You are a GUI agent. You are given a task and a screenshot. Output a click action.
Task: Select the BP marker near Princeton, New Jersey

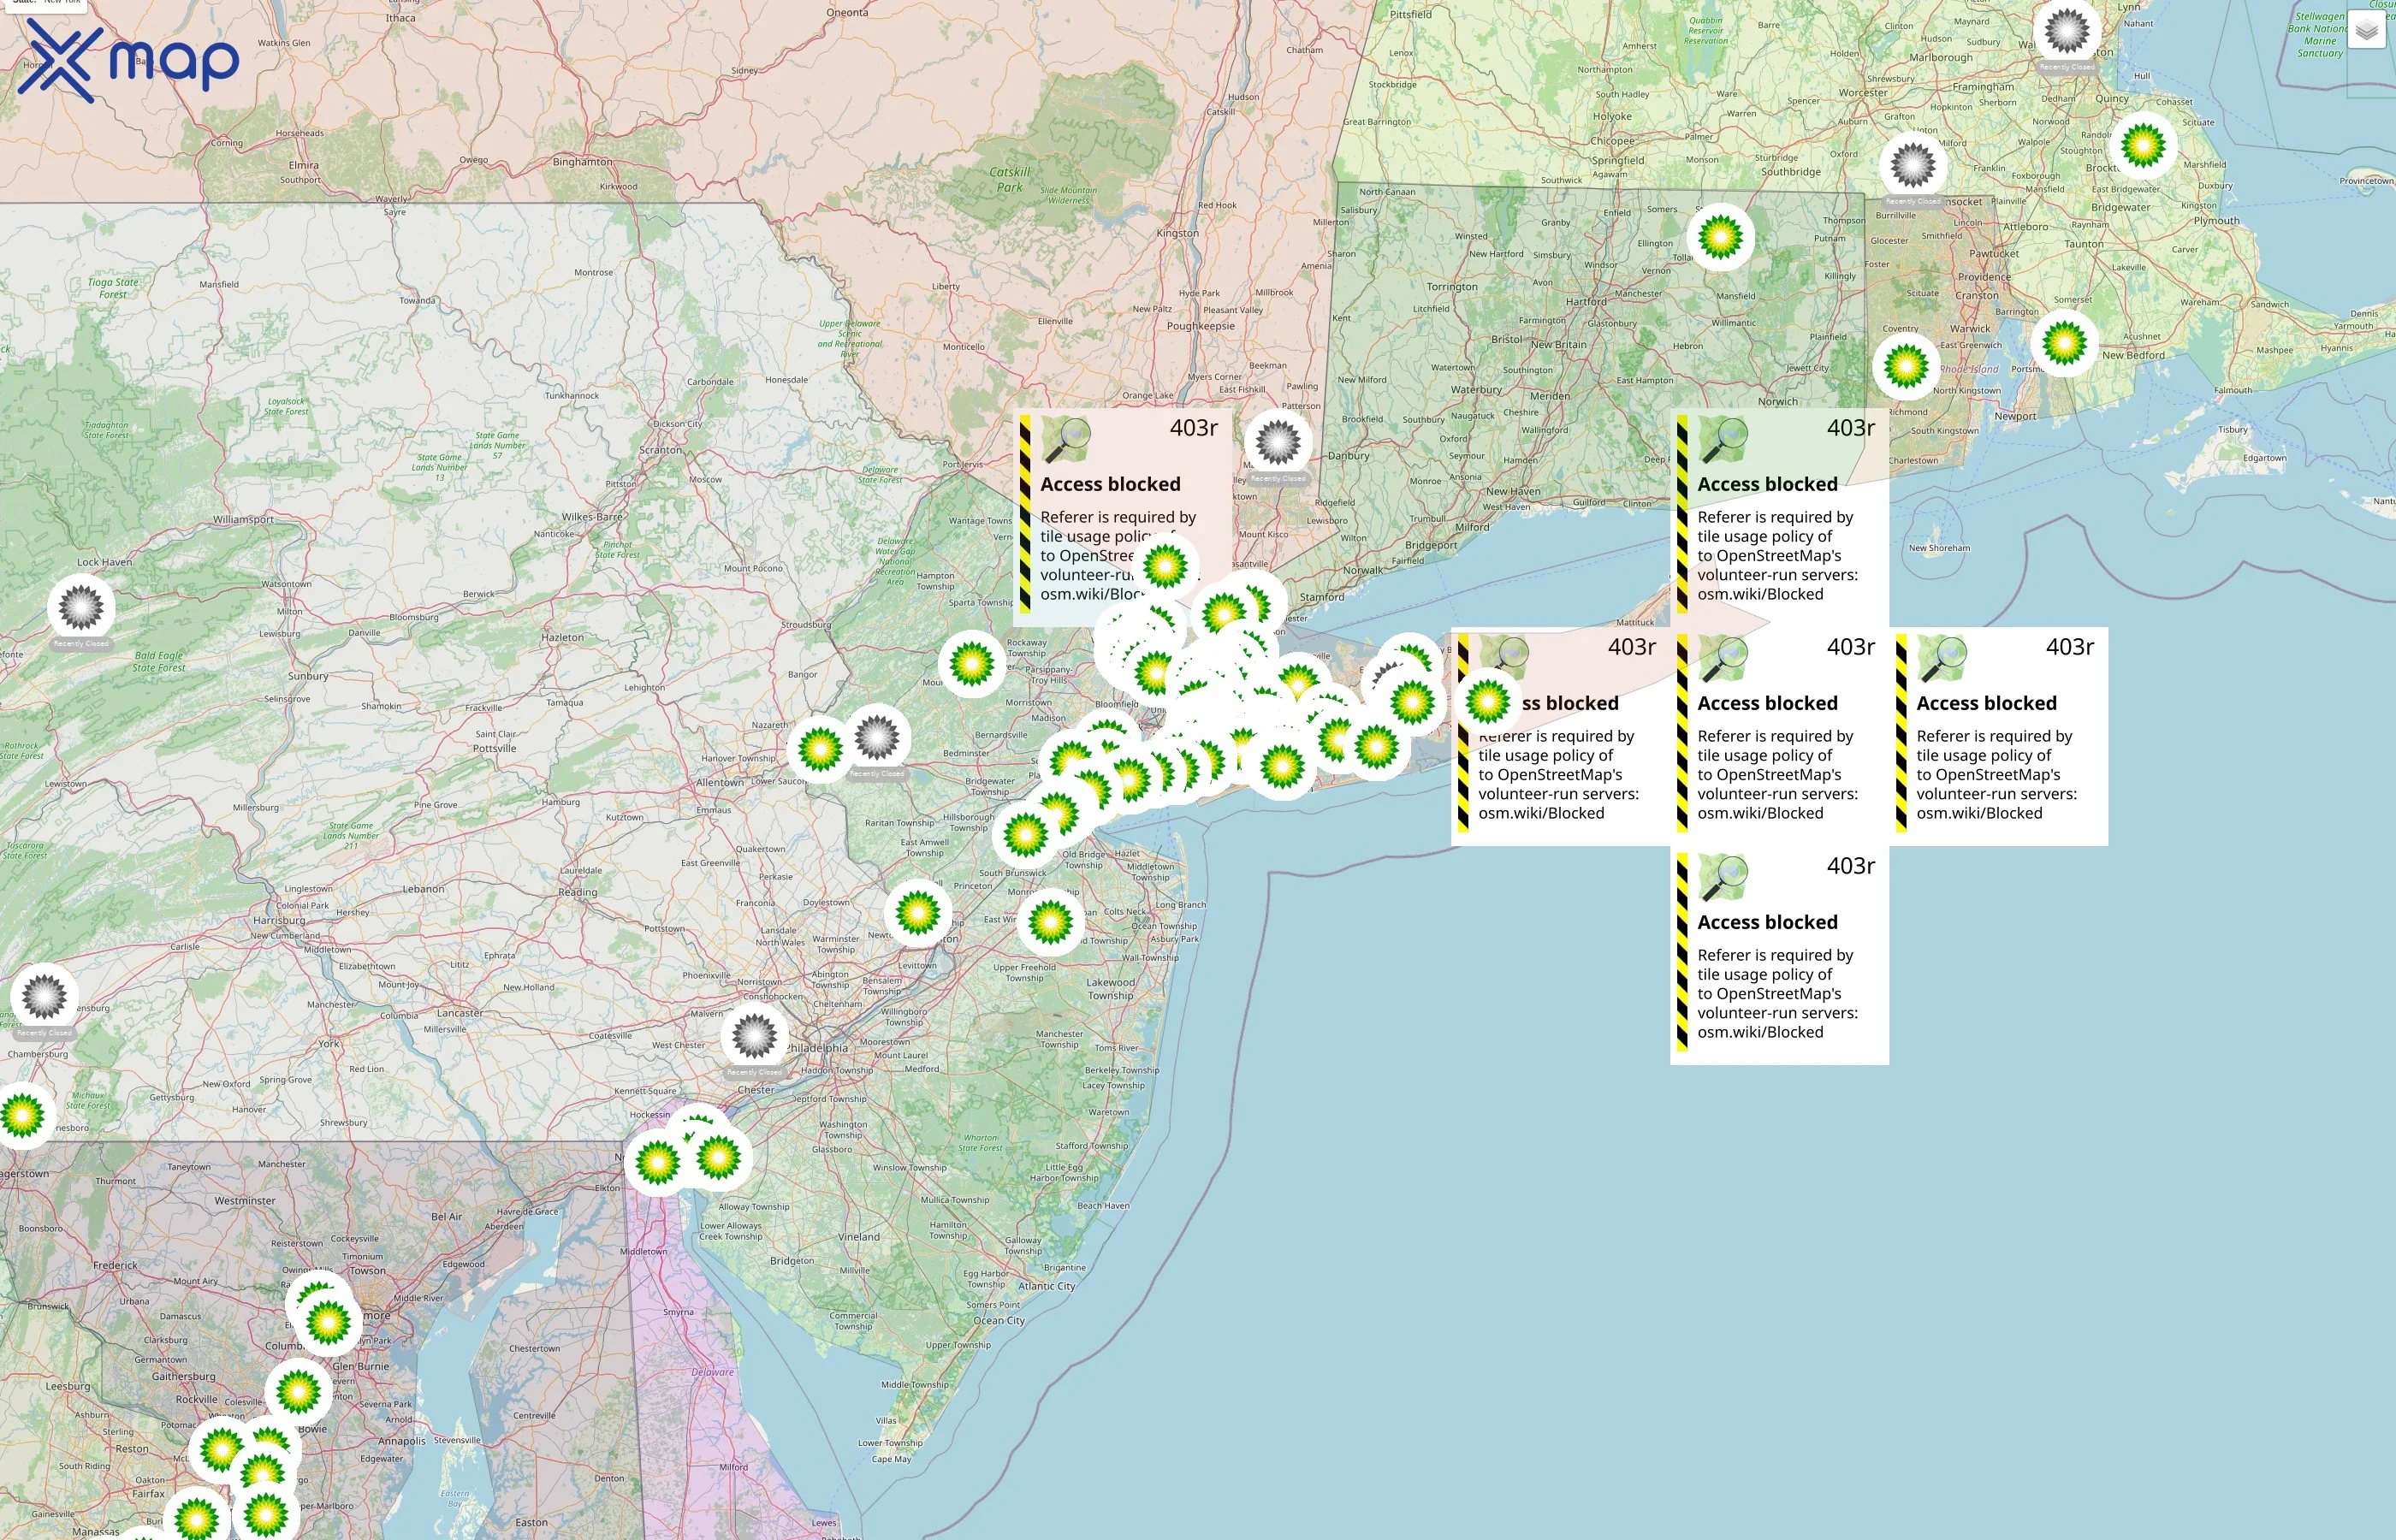pos(918,913)
